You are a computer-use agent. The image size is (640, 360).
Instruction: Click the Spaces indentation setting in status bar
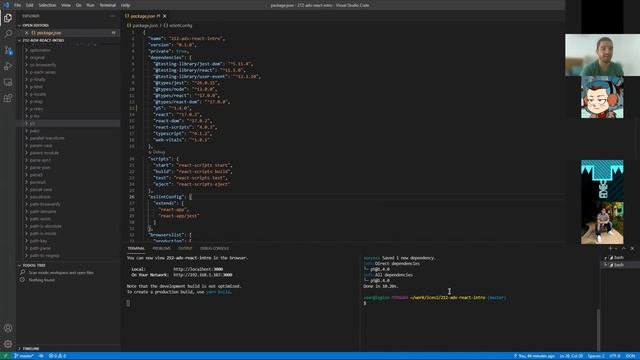pyautogui.click(x=596, y=356)
